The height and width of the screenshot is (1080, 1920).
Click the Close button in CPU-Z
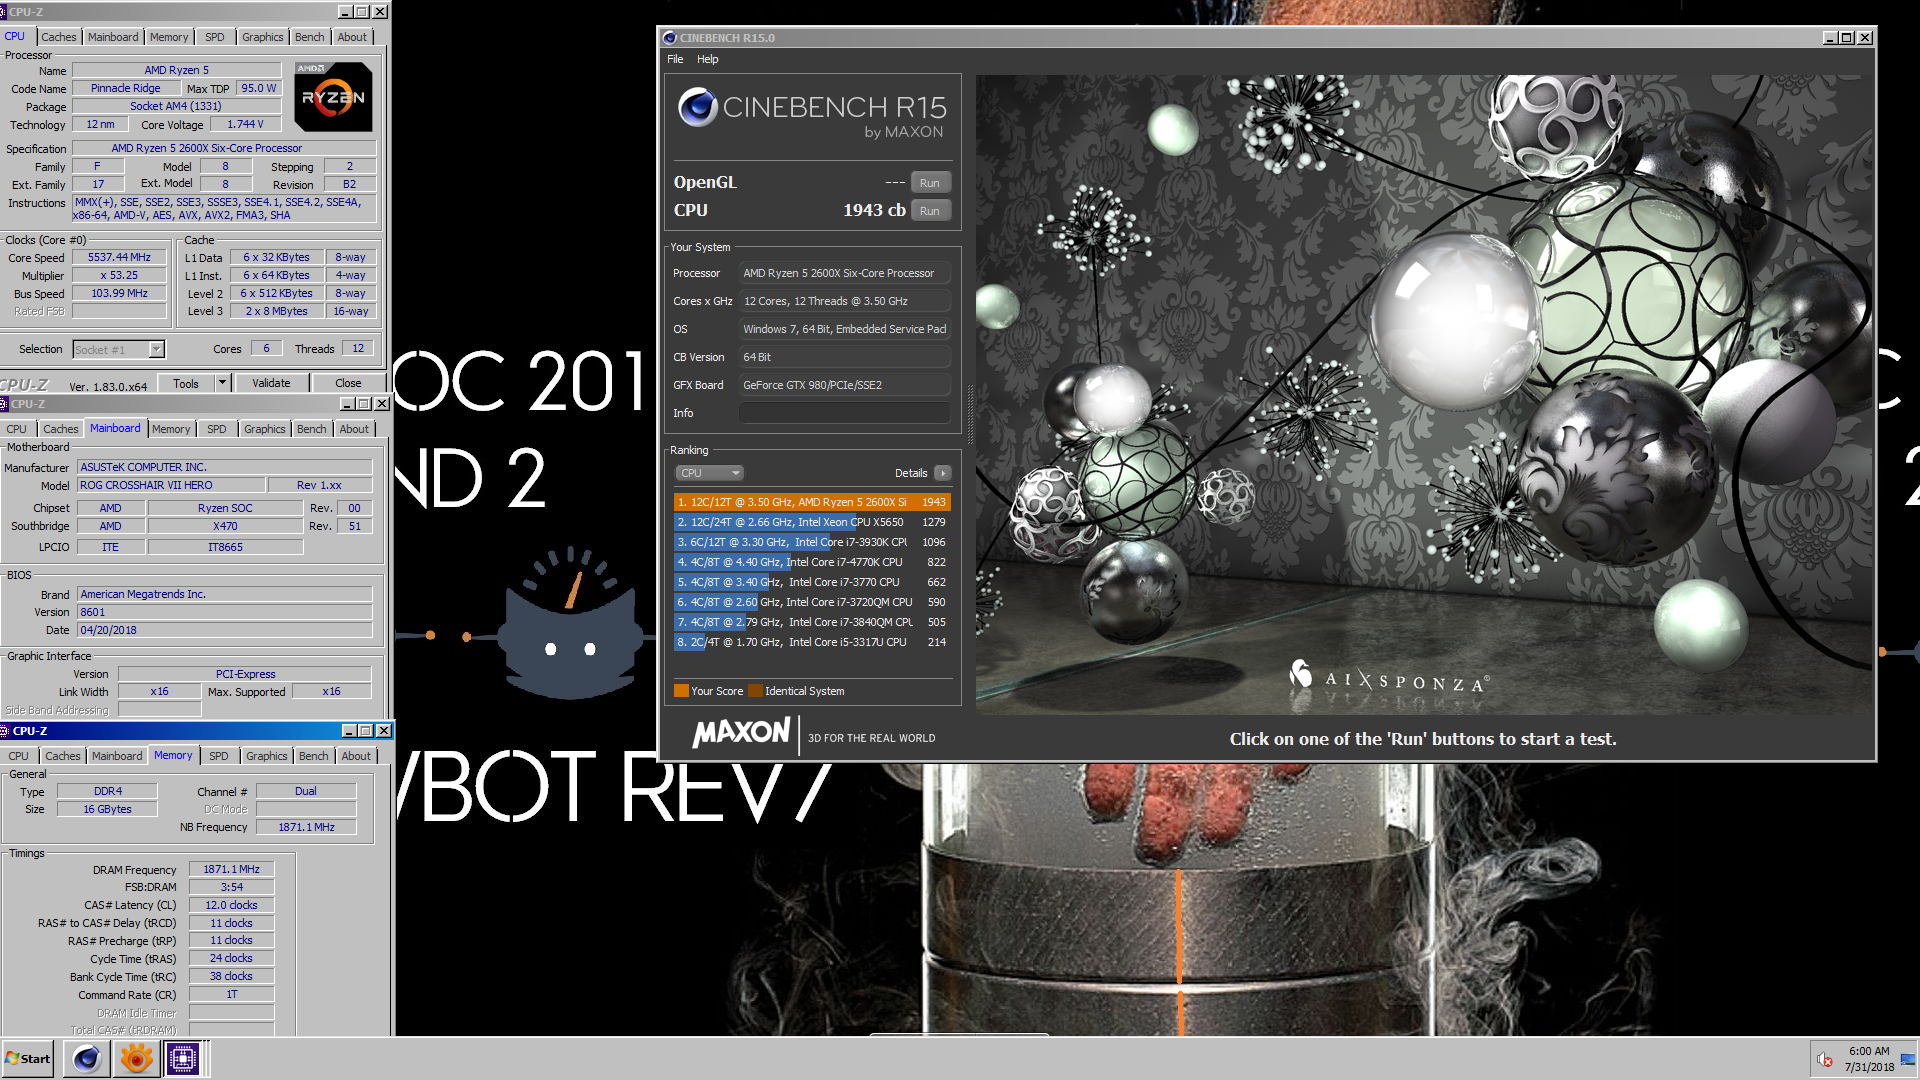[x=348, y=383]
